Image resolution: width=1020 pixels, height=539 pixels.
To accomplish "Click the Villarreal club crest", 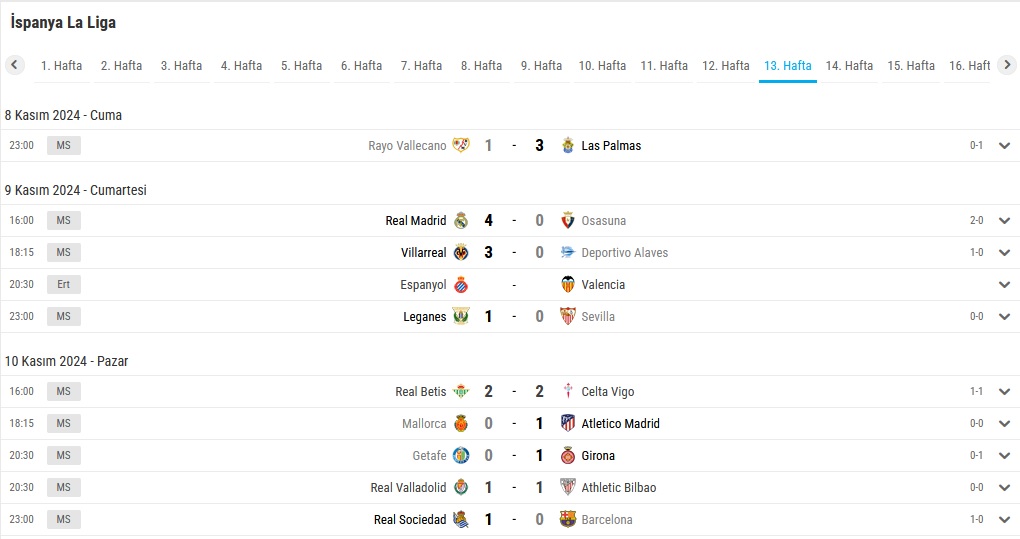I will coord(461,252).
